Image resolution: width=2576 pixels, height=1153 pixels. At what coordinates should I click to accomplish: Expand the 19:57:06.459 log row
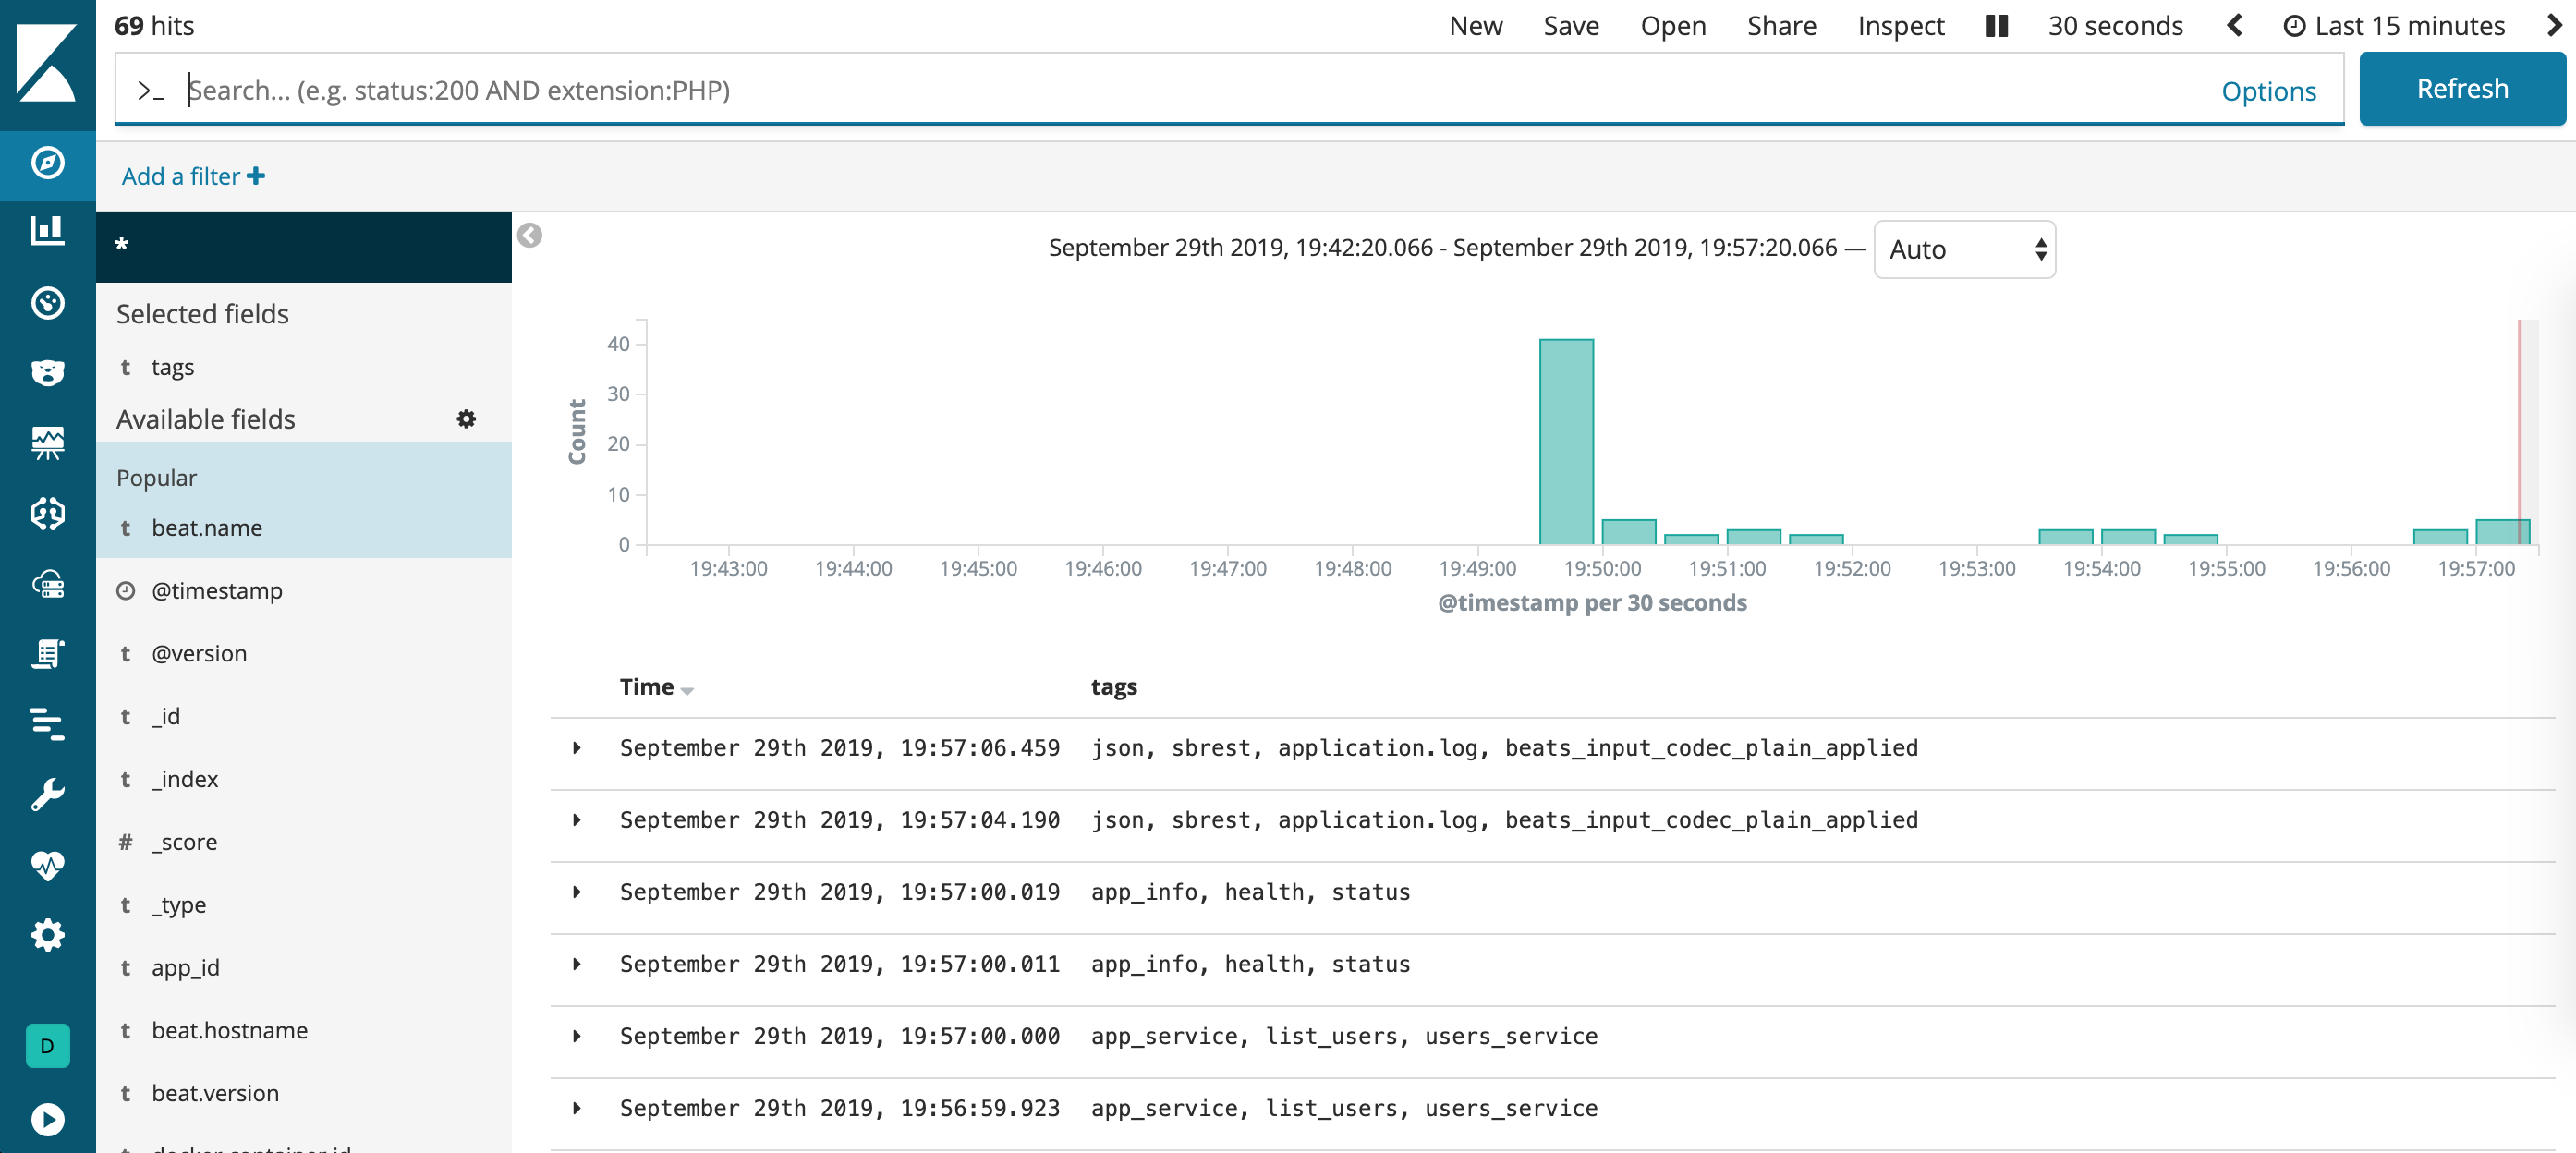pyautogui.click(x=577, y=748)
